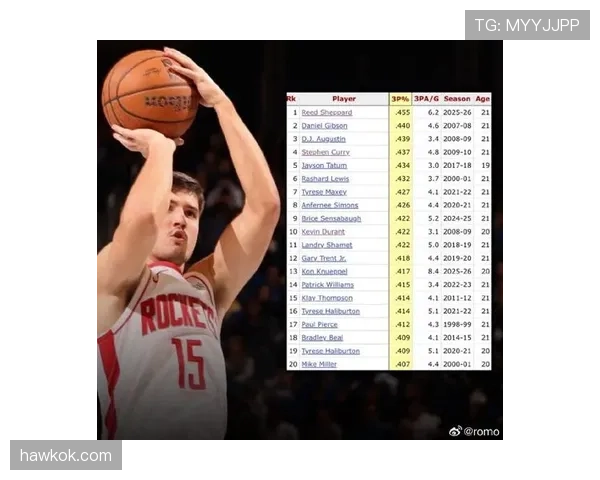Click the 2009-10 season cell
Image resolution: width=600 pixels, height=480 pixels.
pos(457,152)
